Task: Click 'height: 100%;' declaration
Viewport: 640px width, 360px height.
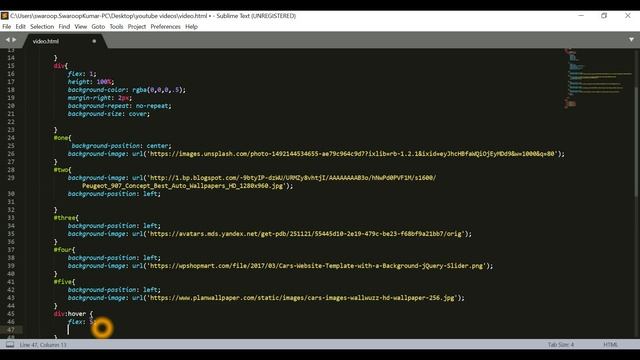Action: click(x=91, y=82)
